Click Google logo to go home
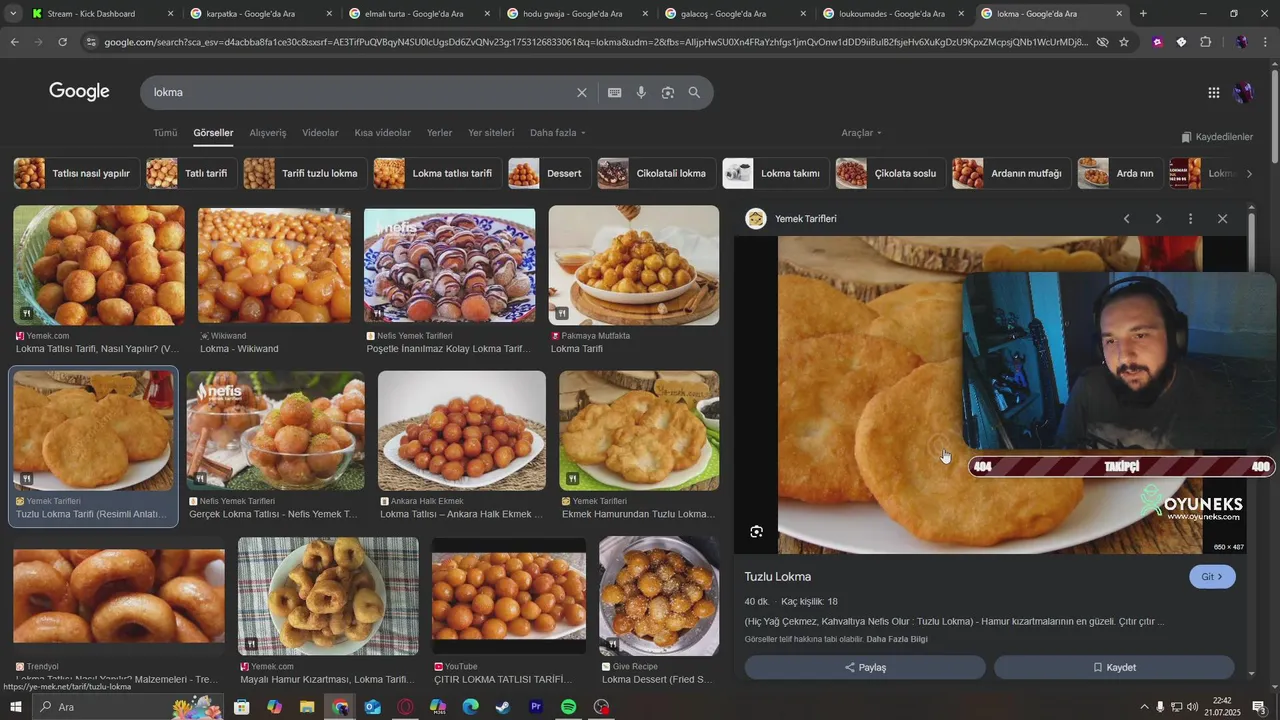This screenshot has width=1280, height=720. (79, 92)
